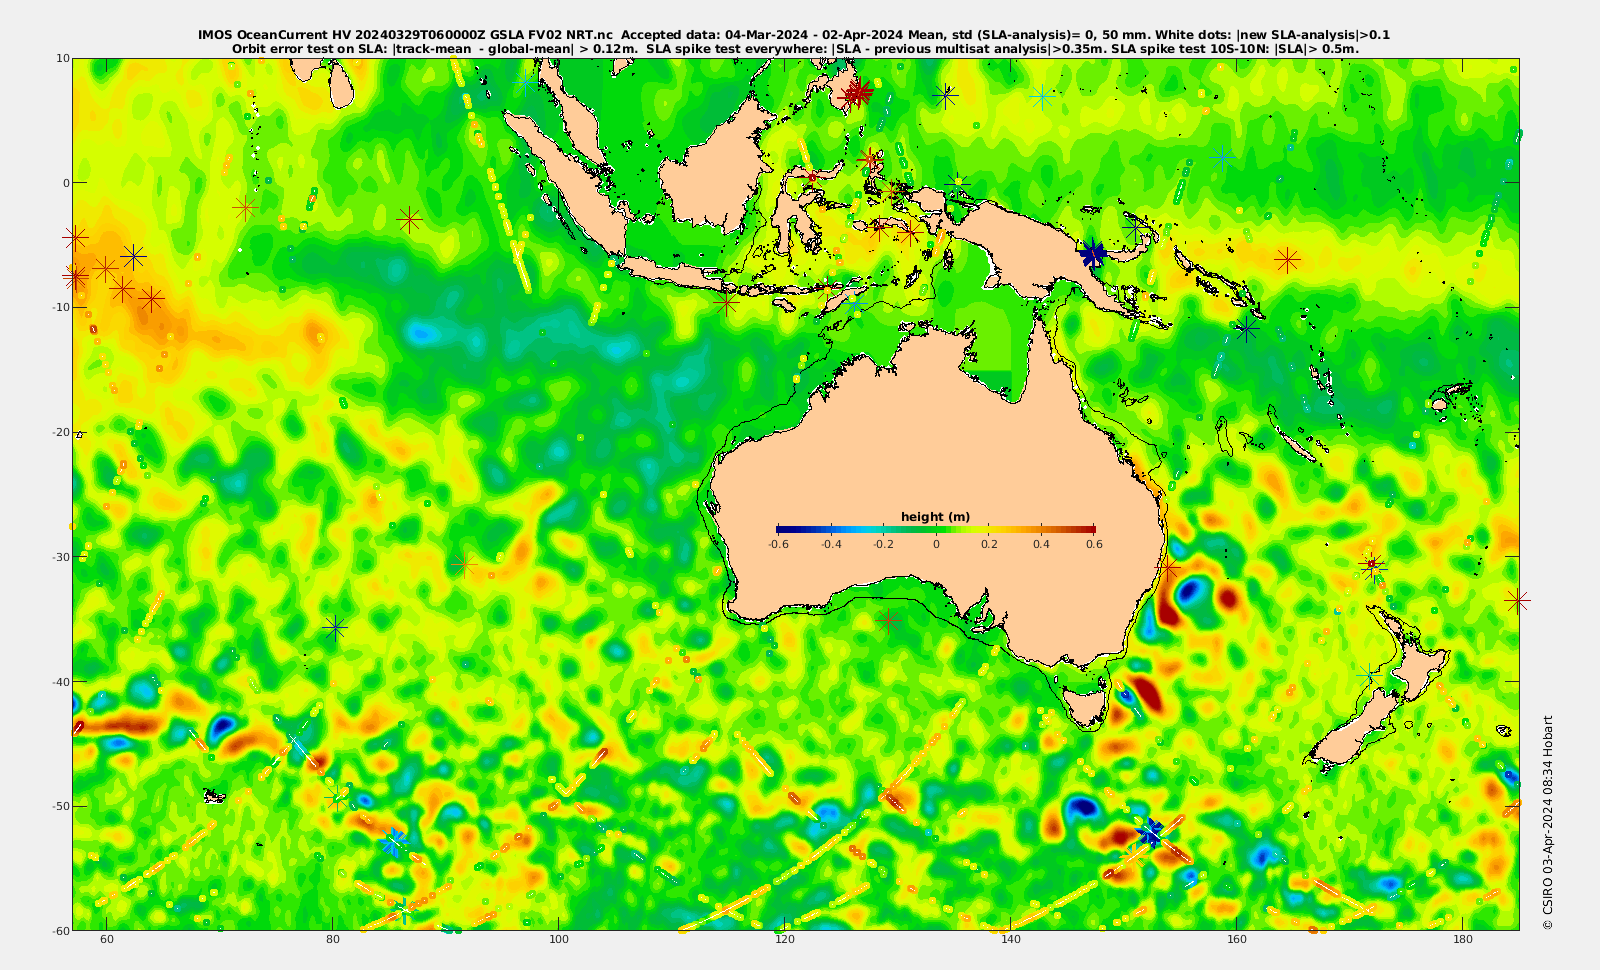Select the 0.2 colorbar tick label
Image resolution: width=1600 pixels, height=970 pixels.
989,545
